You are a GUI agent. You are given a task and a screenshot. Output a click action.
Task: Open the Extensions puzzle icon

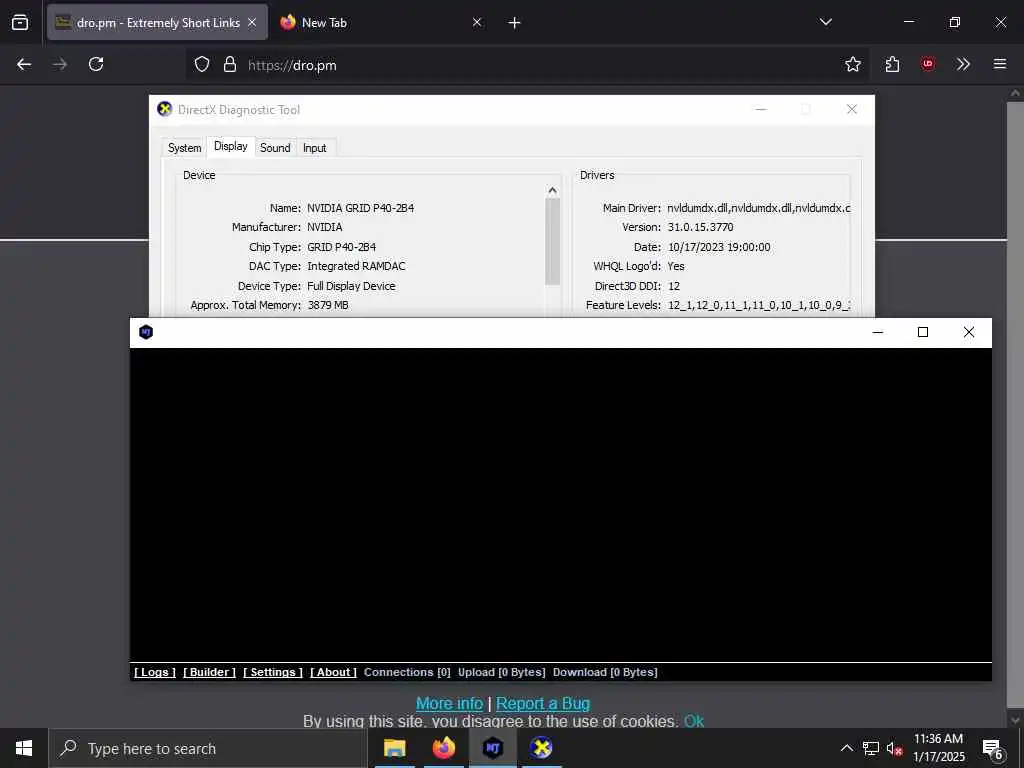coord(892,64)
